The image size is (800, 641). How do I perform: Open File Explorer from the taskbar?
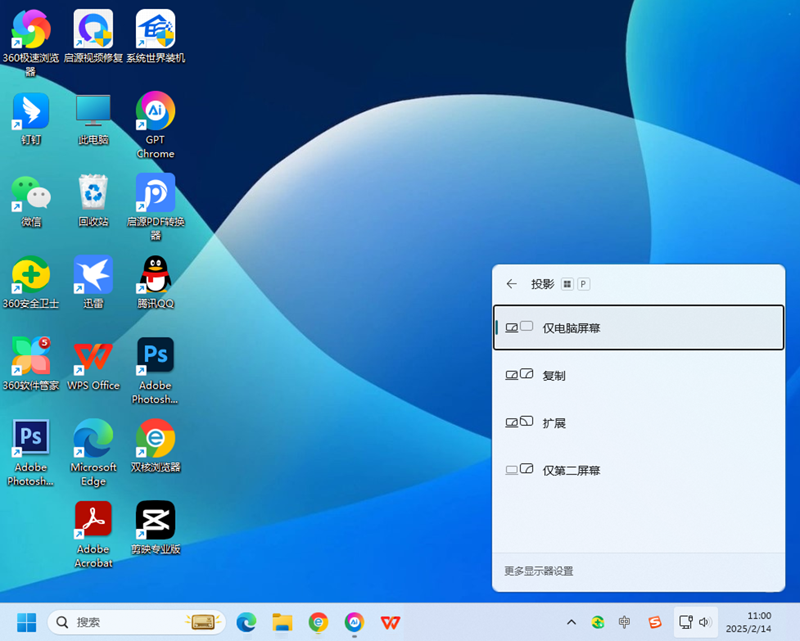(x=282, y=622)
